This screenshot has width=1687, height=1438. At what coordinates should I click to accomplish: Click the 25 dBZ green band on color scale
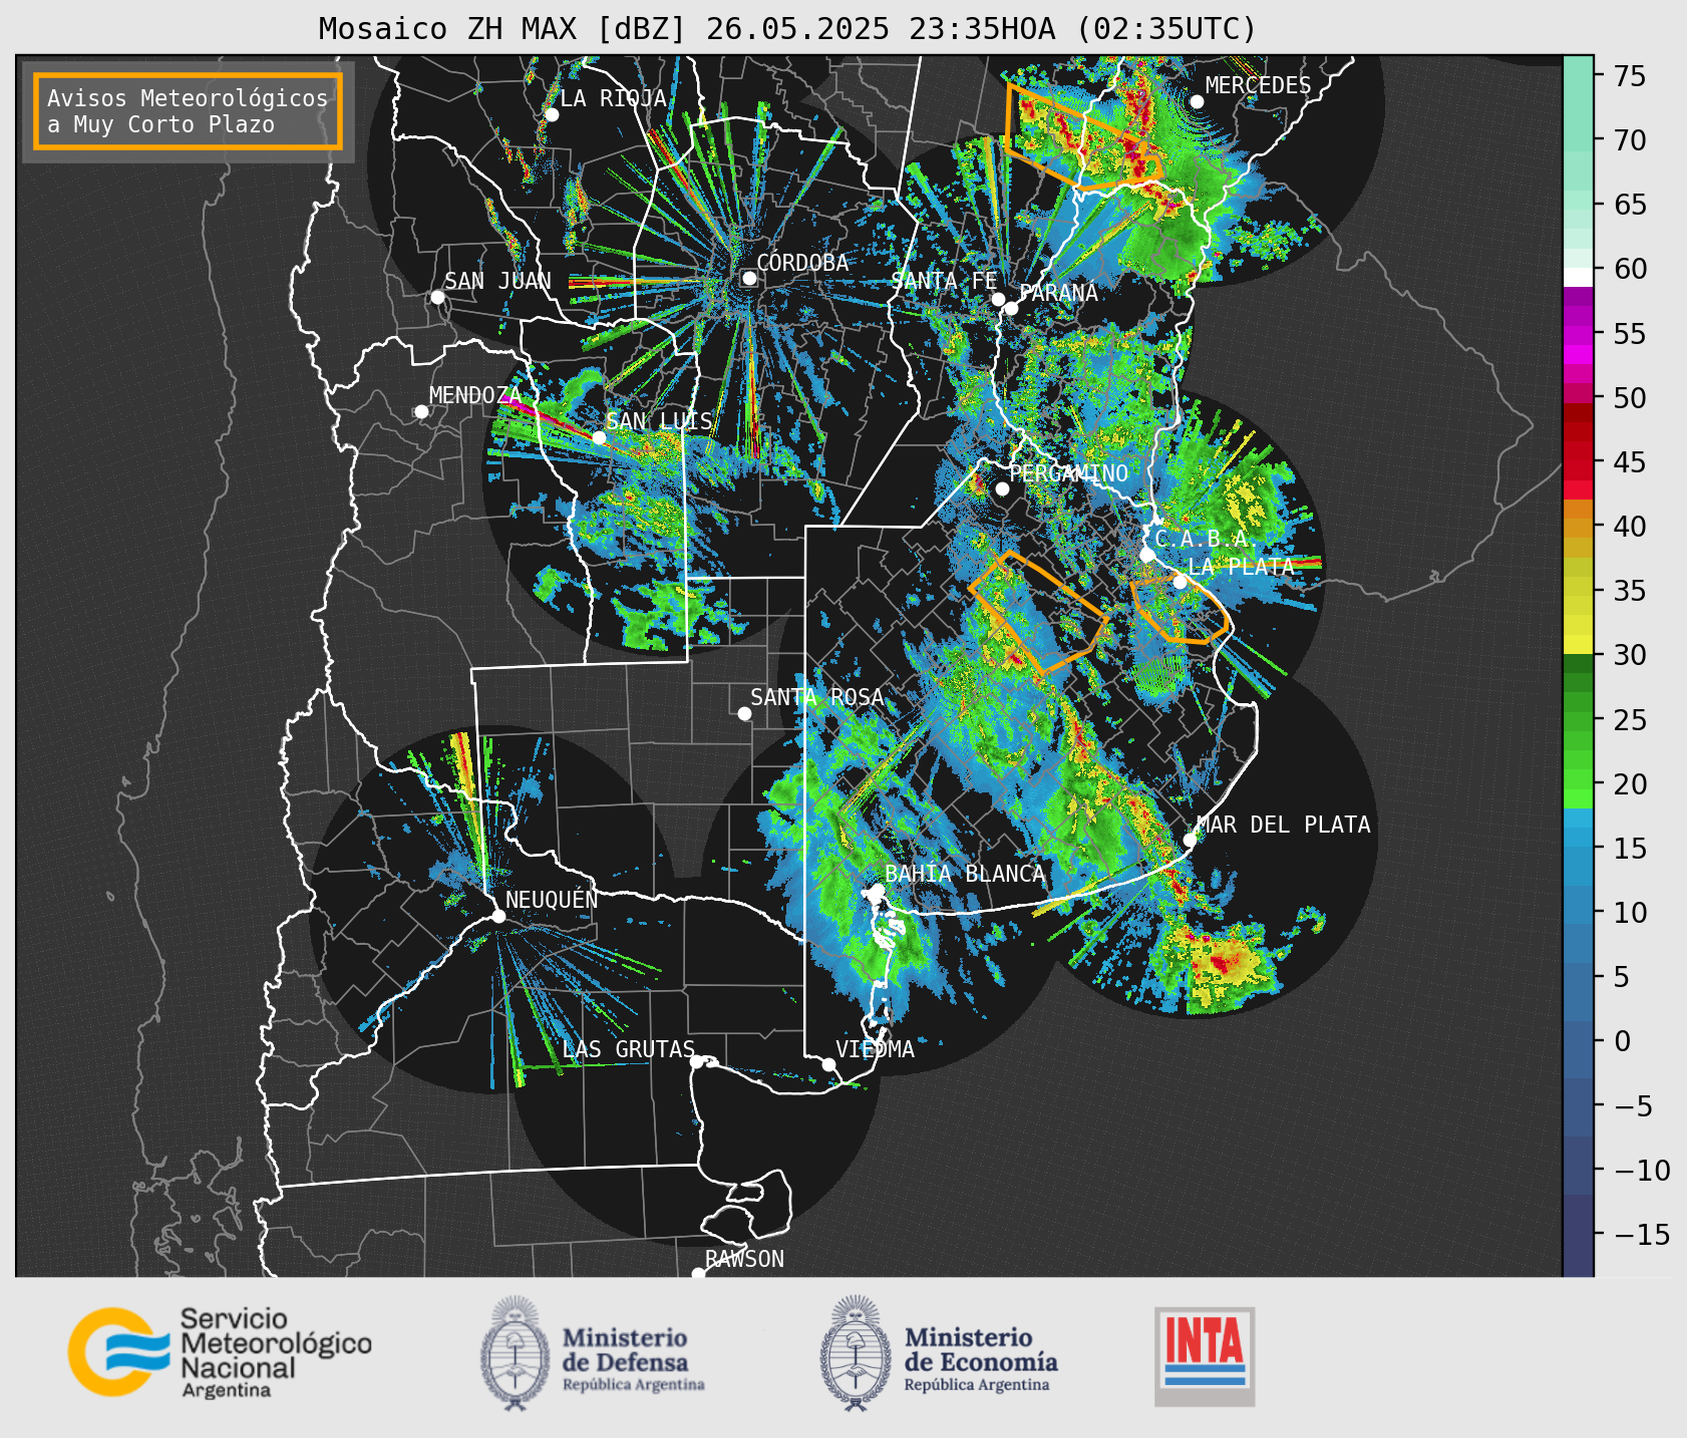(1578, 720)
